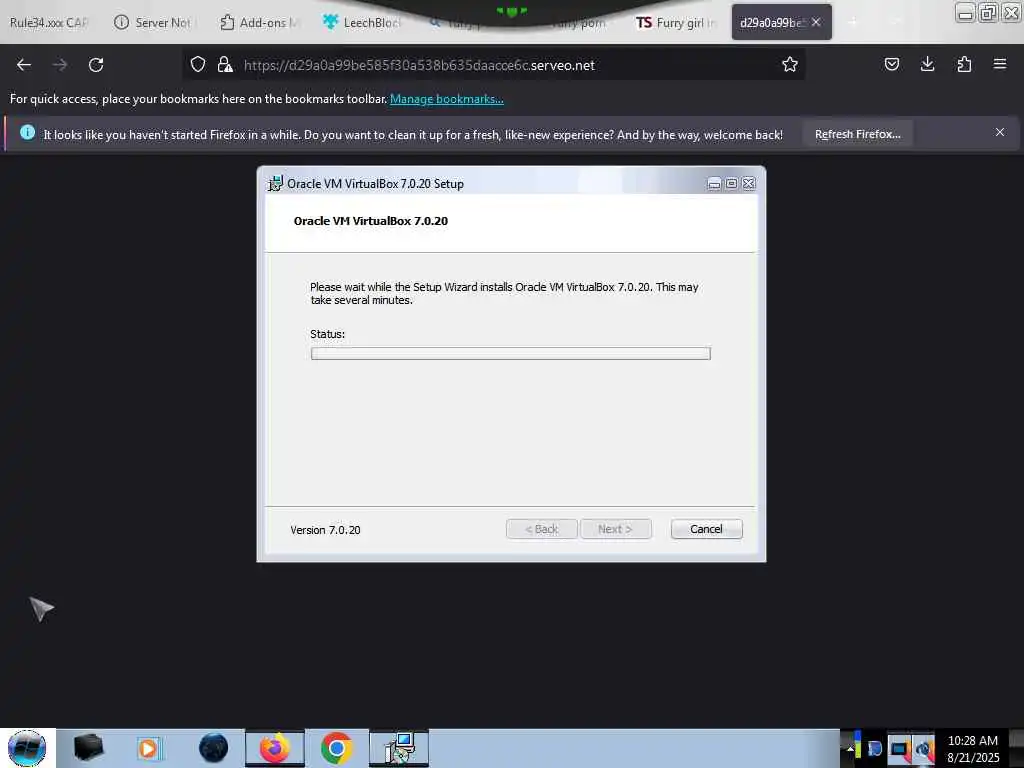Open the Extensions puzzle-piece menu
Viewport: 1024px width, 768px height.
click(964, 64)
